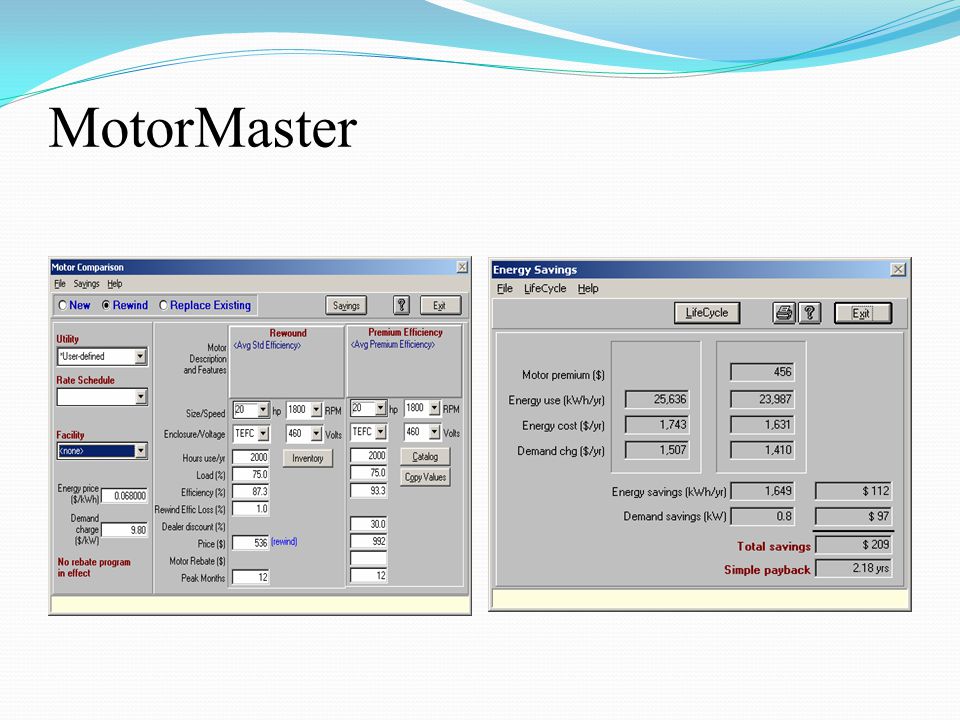Click the empty Premium Motor Rebate field
Viewport: 960px width, 720px height.
(x=369, y=558)
